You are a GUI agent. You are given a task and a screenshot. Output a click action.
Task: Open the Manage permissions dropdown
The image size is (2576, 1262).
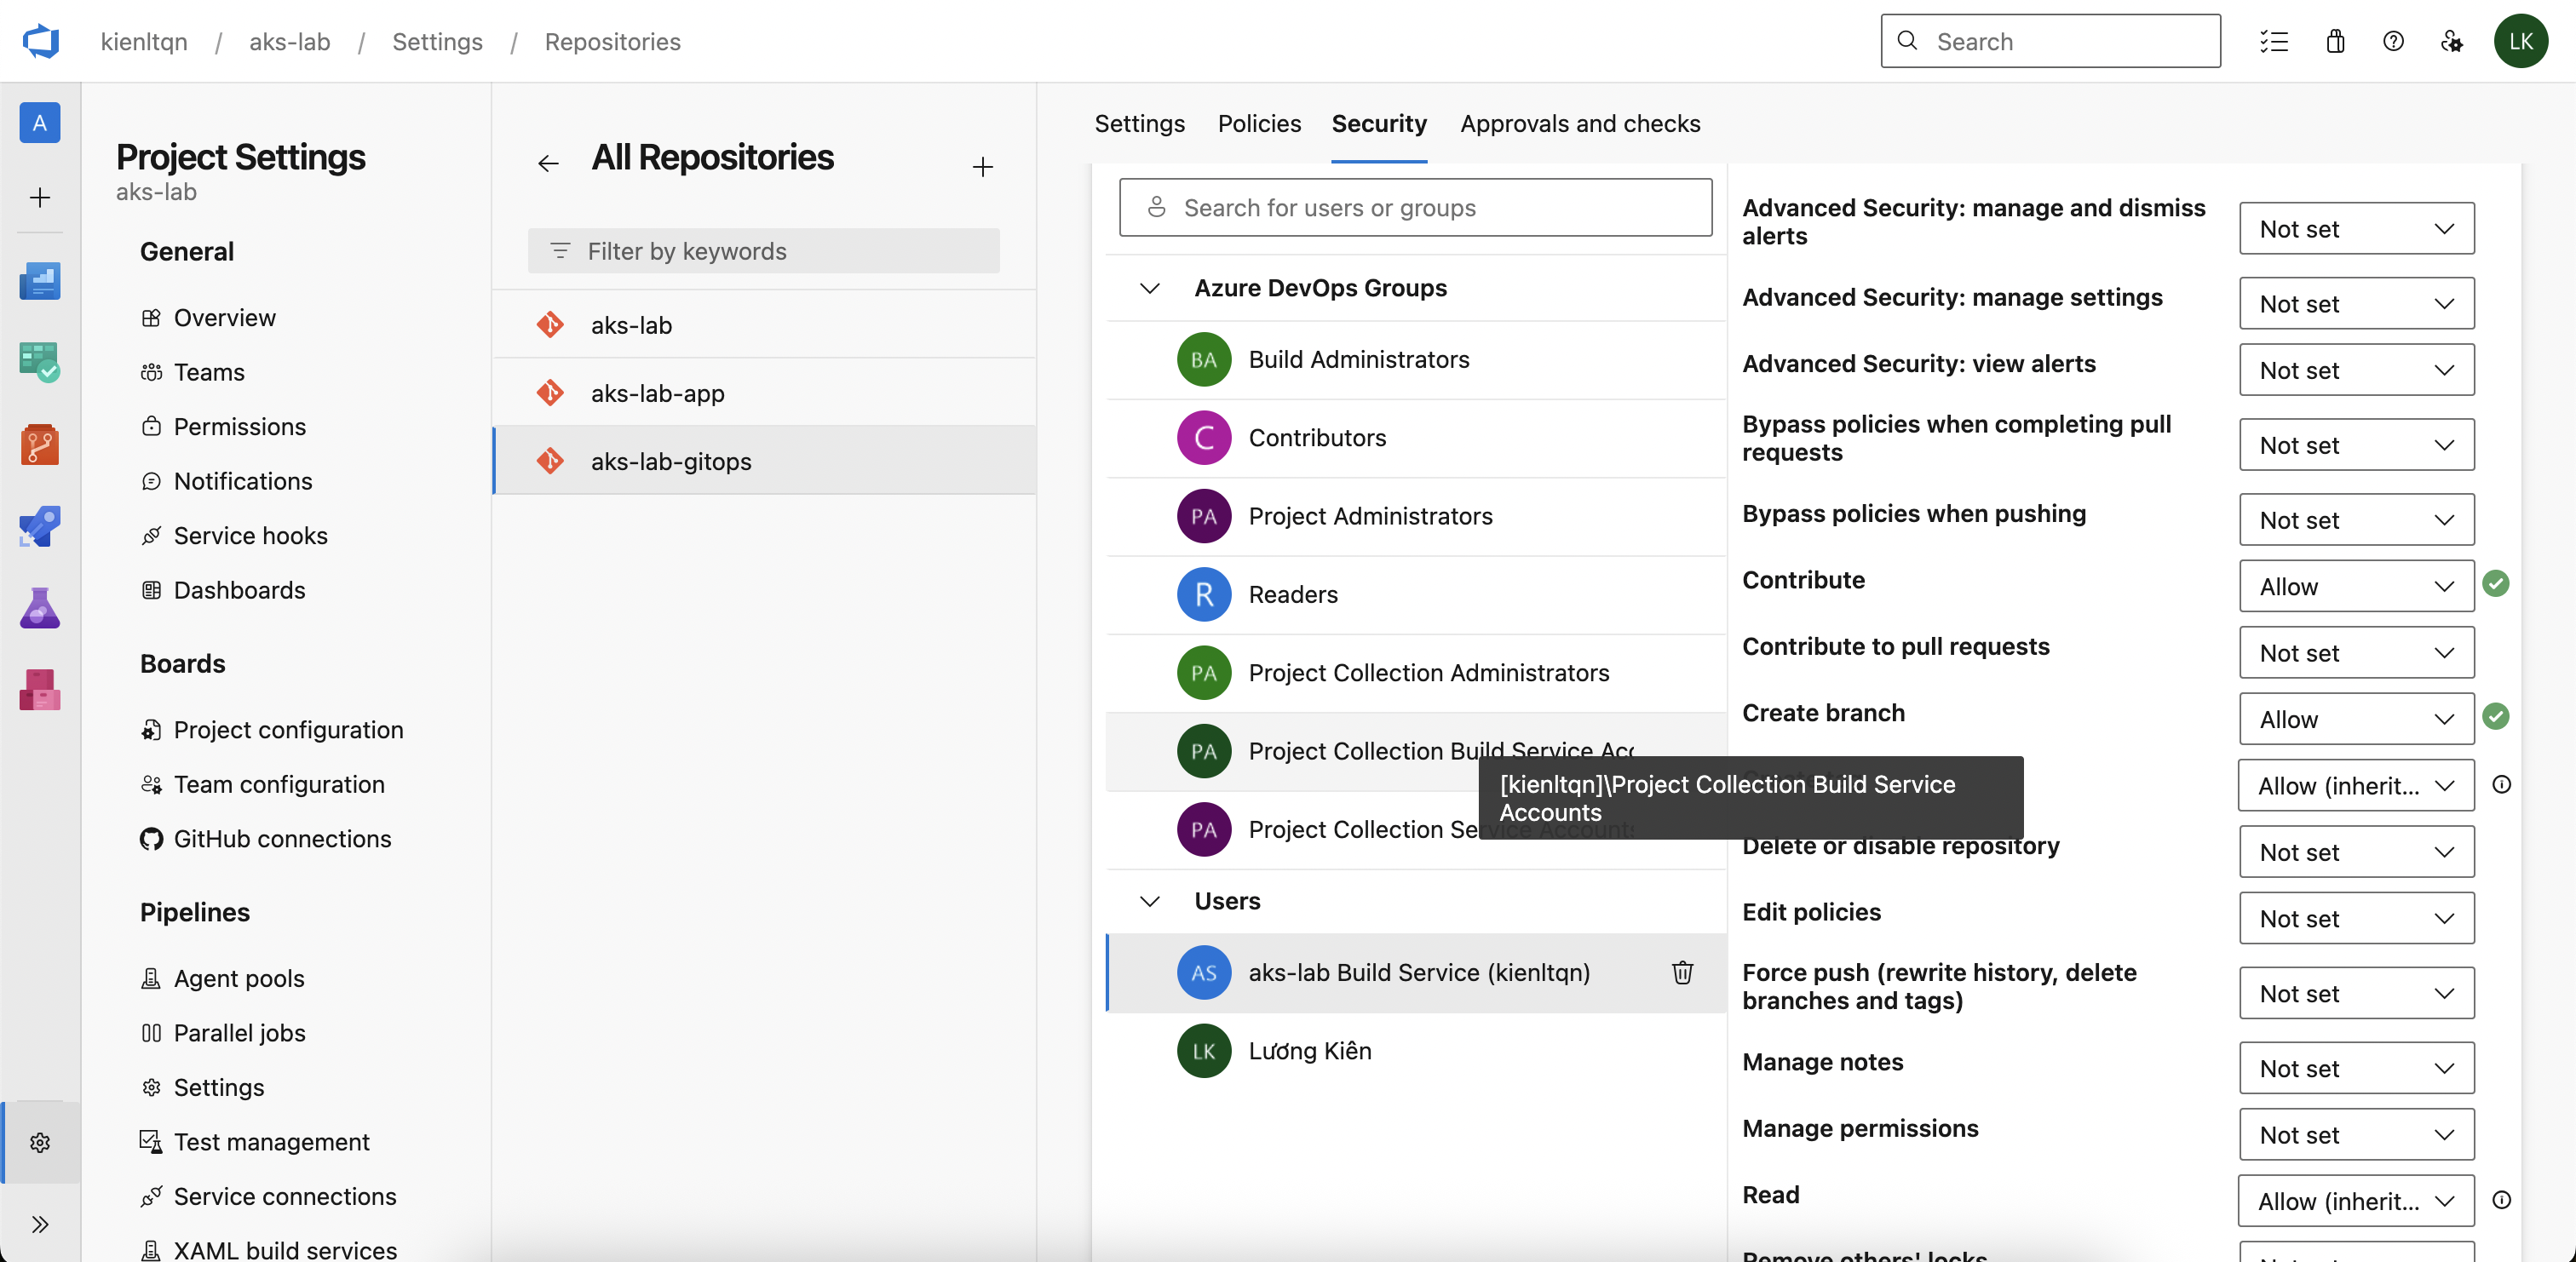pos(2356,1134)
